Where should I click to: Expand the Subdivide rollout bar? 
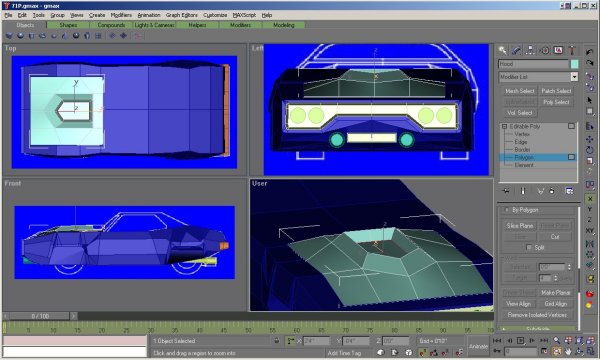click(538, 329)
